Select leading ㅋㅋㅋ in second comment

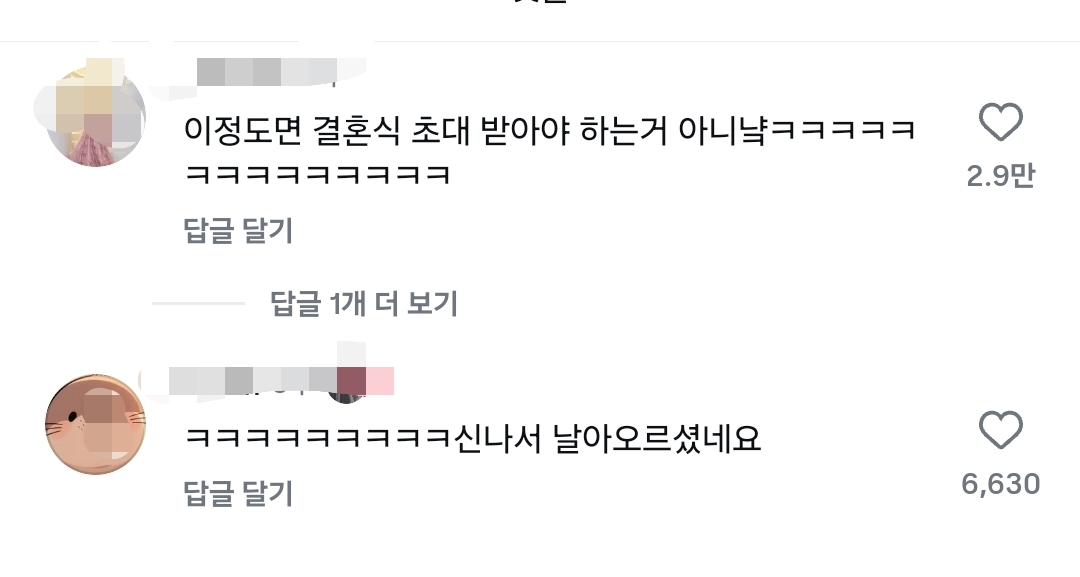[x=318, y=438]
